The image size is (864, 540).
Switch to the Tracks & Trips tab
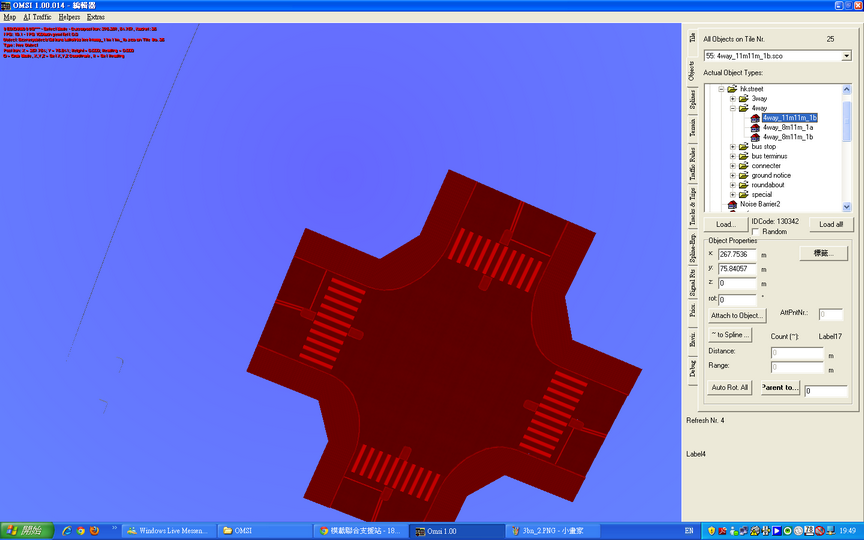tap(693, 206)
